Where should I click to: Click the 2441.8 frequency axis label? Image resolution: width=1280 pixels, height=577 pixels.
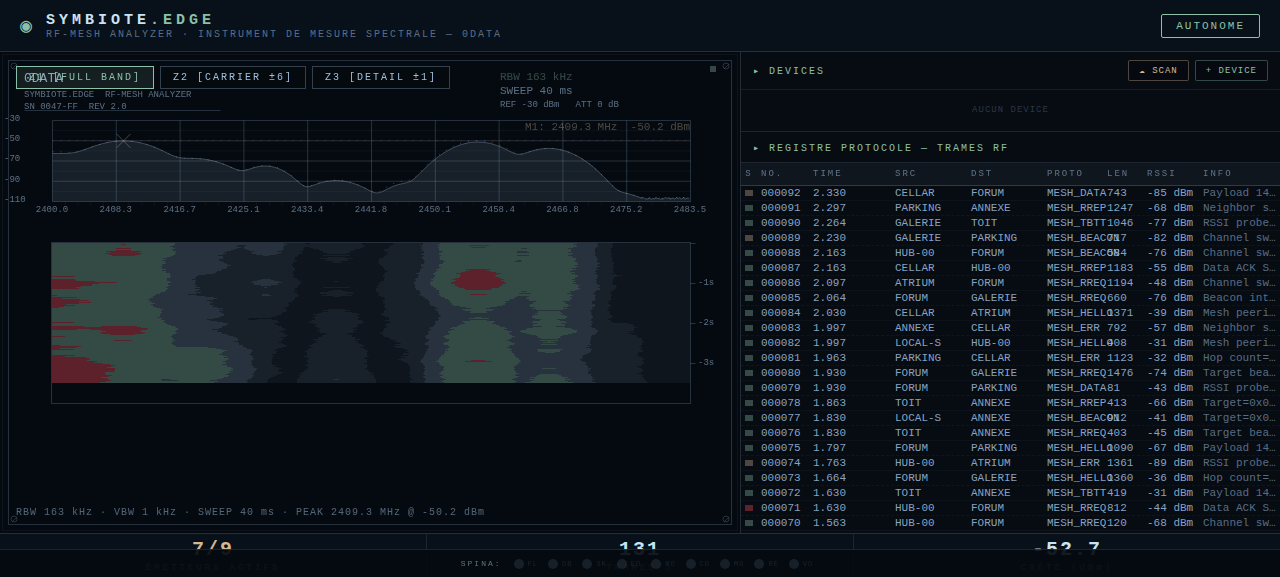coord(370,210)
